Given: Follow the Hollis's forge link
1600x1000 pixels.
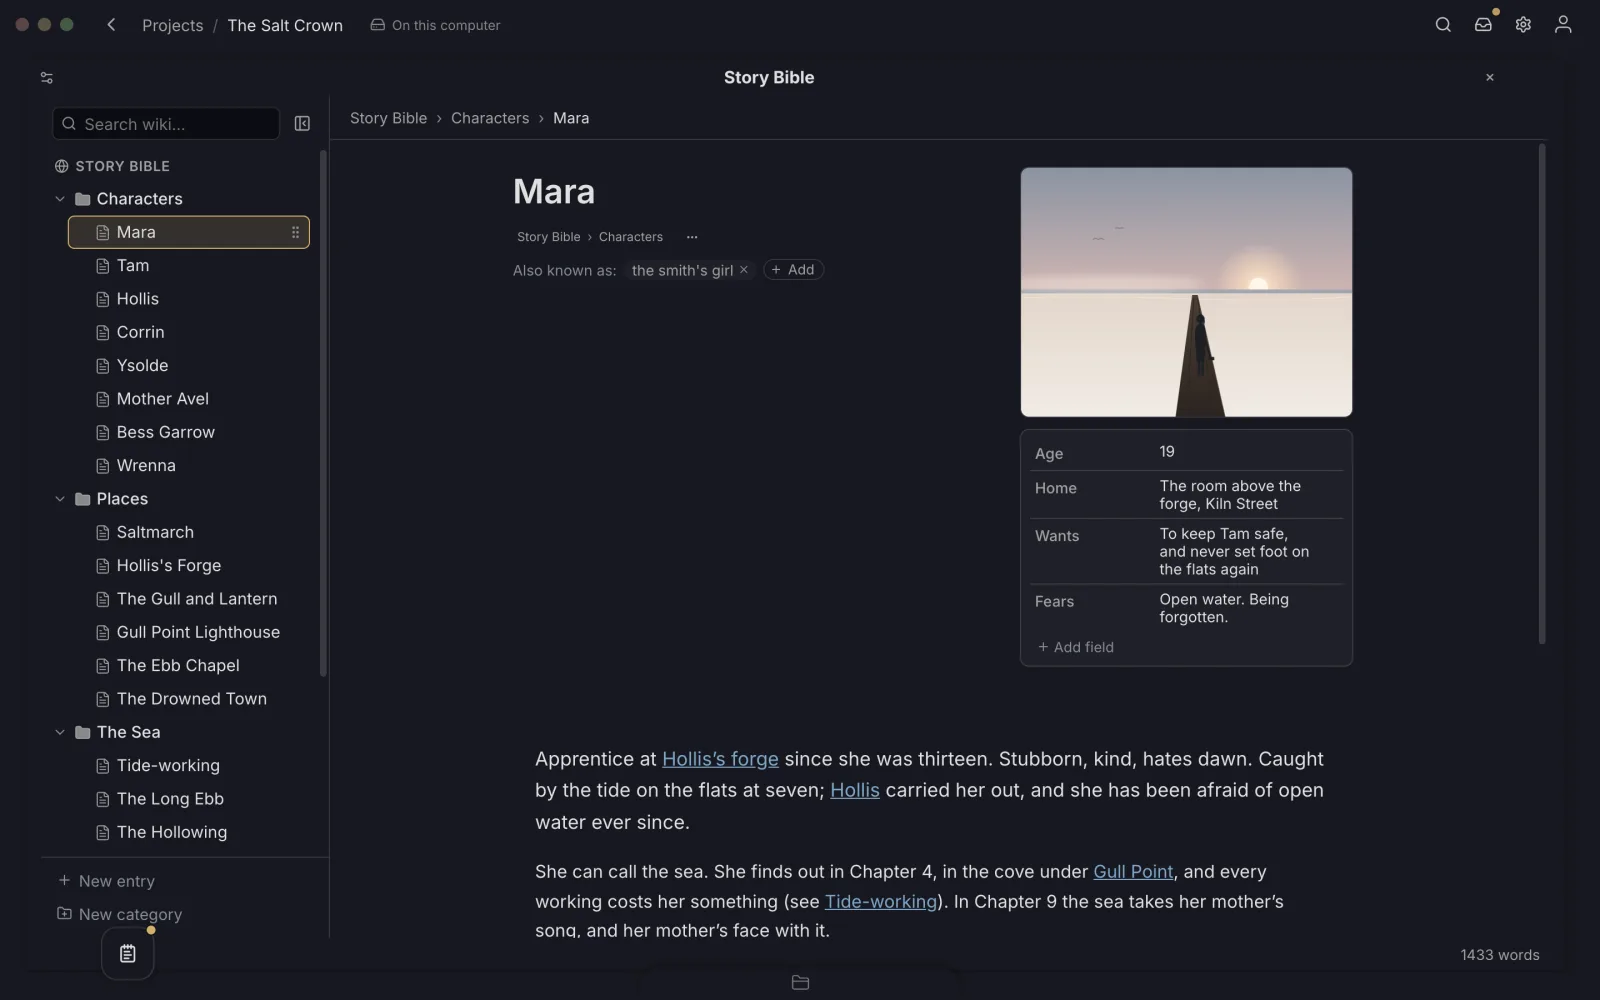Looking at the screenshot, I should 720,759.
